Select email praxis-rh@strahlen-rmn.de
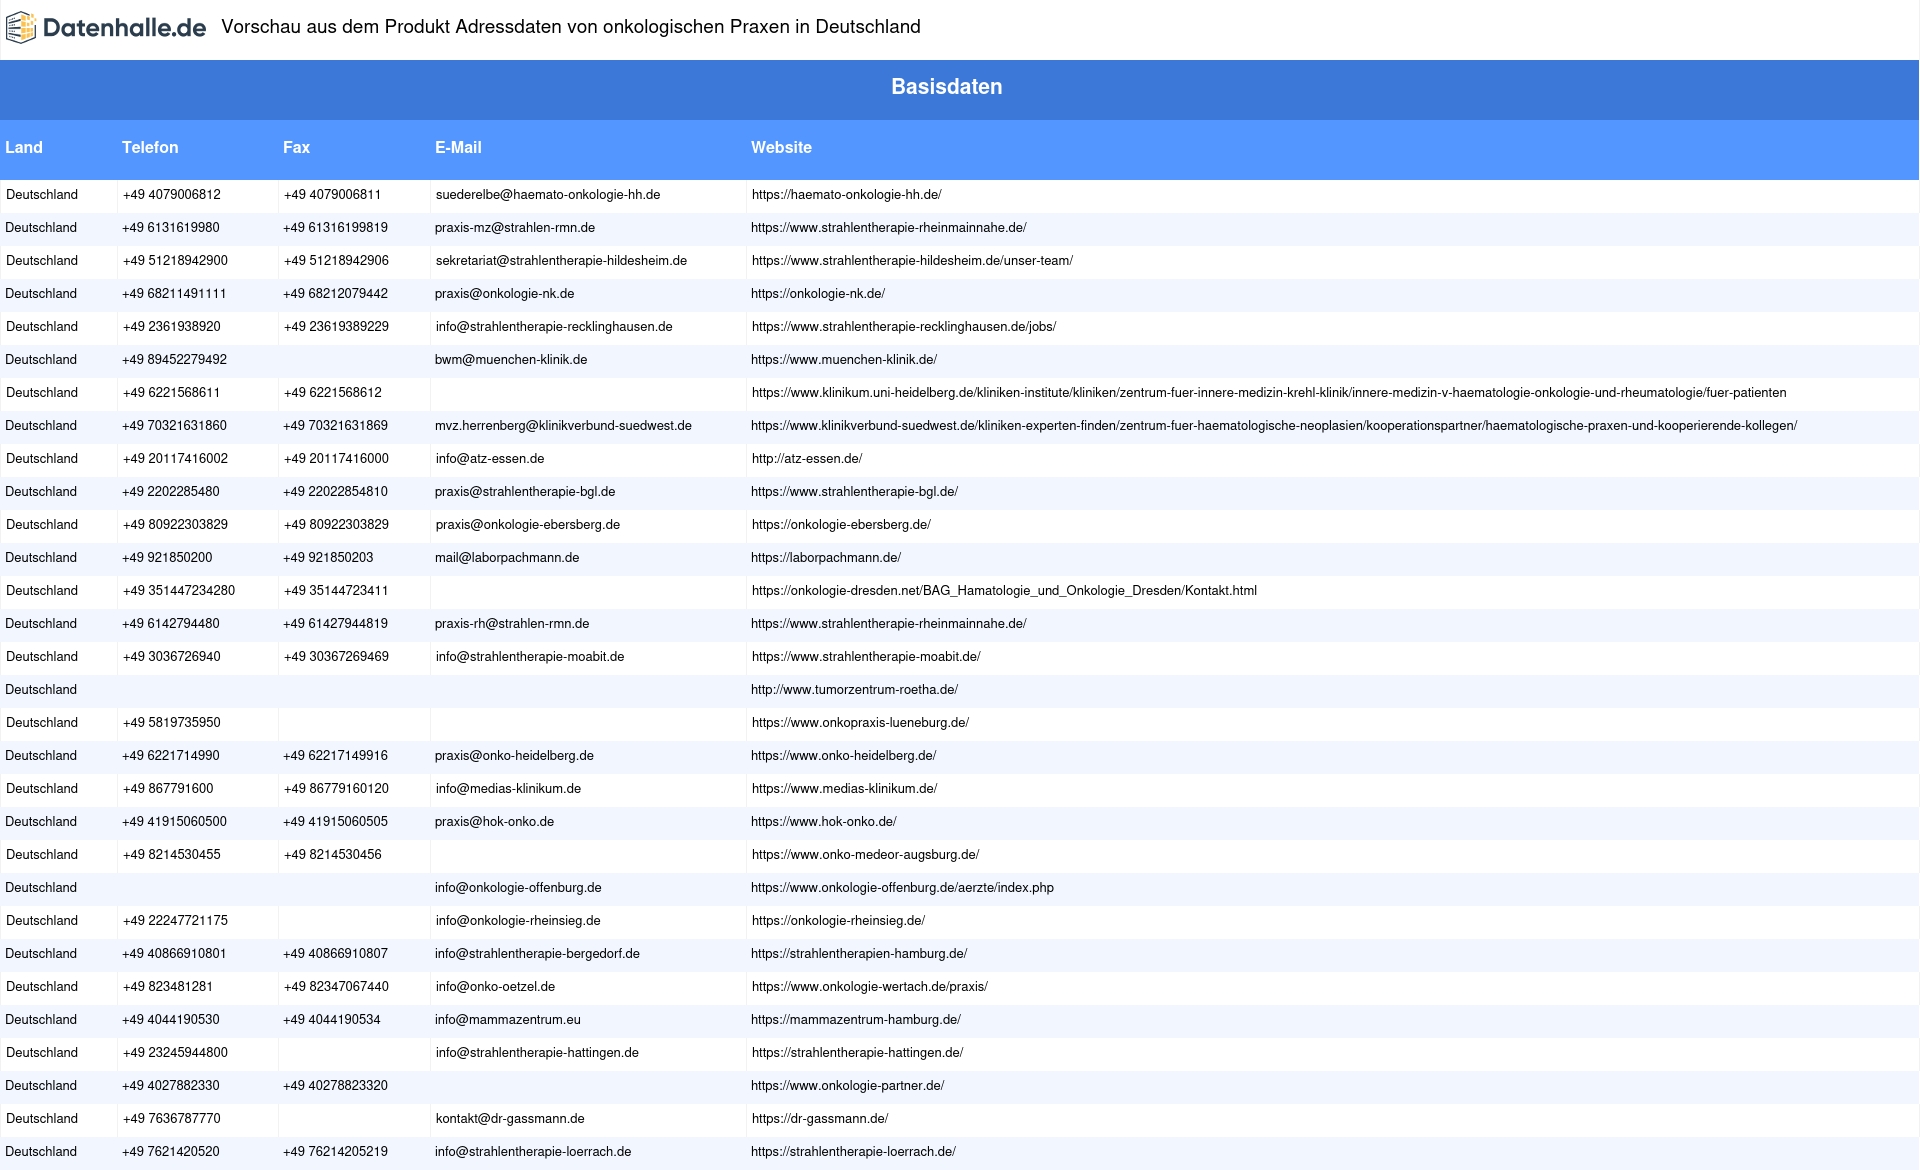Screen dimensions: 1920x1170 tap(512, 624)
